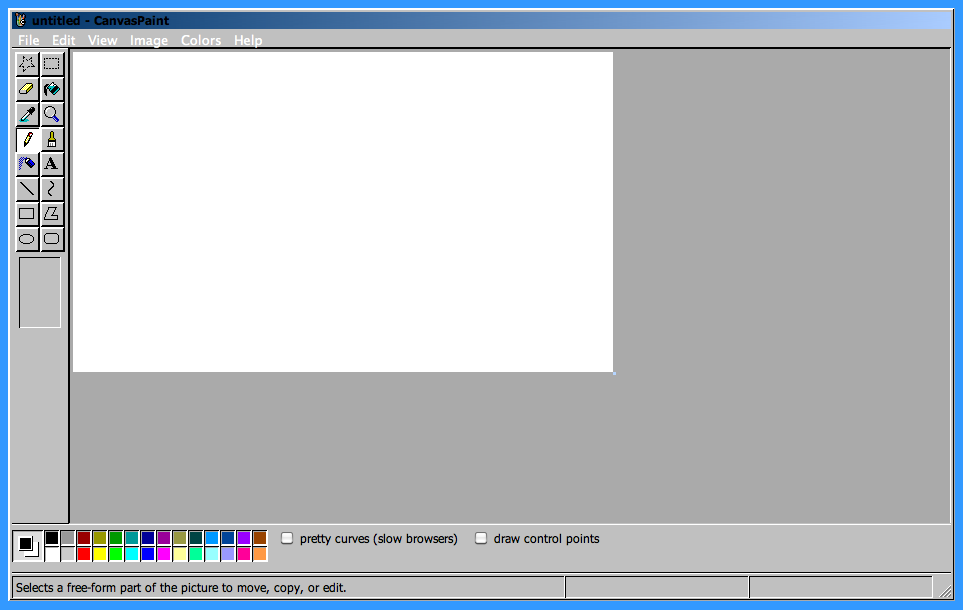Select the lavender periwinkle palette swatch
Screen dimensions: 963x610
point(228,554)
